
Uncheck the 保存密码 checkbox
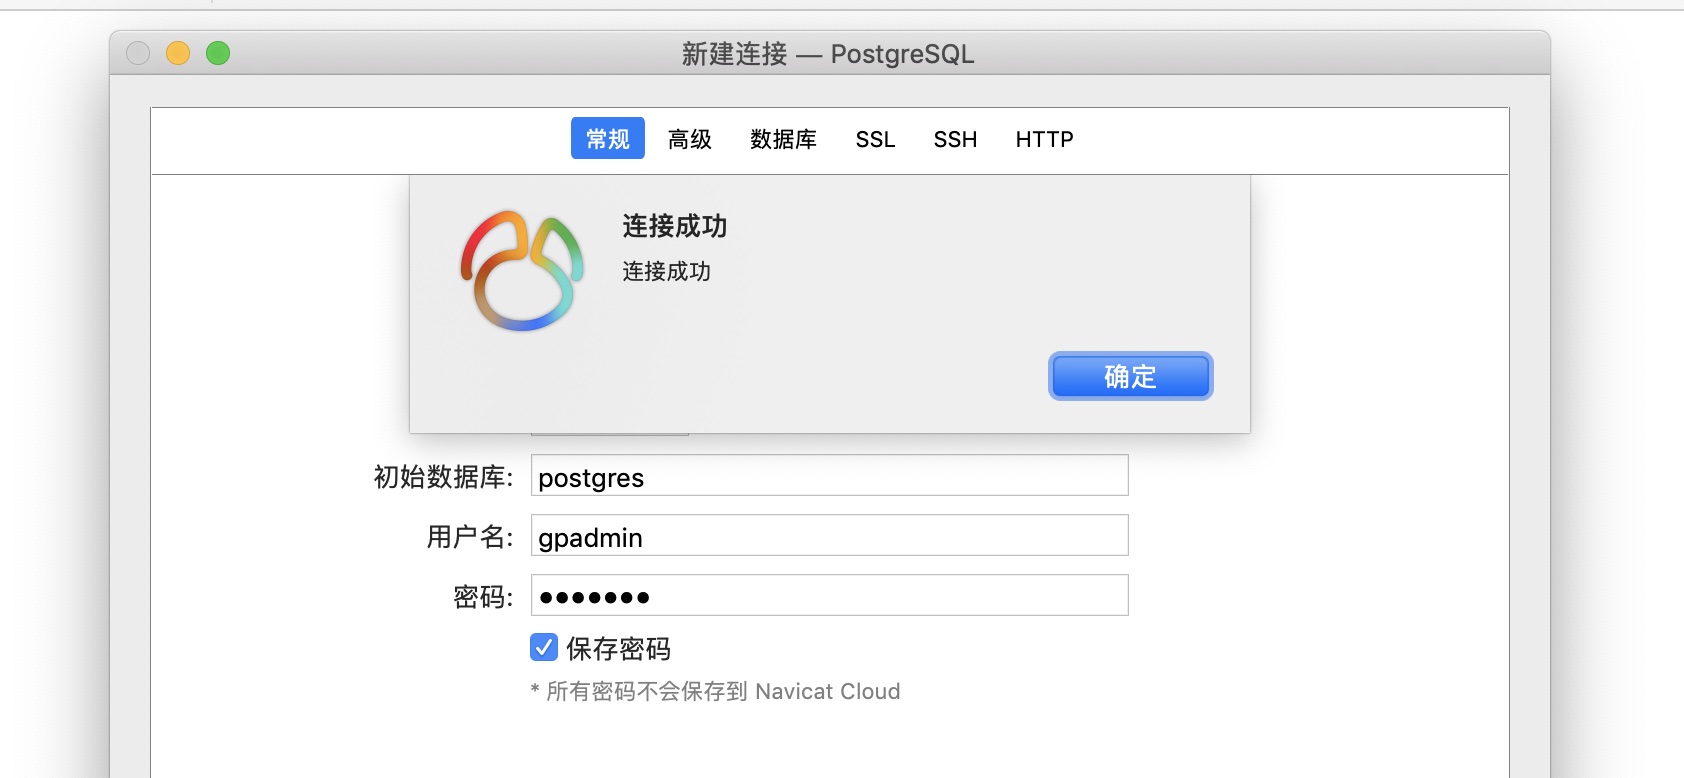coord(544,647)
